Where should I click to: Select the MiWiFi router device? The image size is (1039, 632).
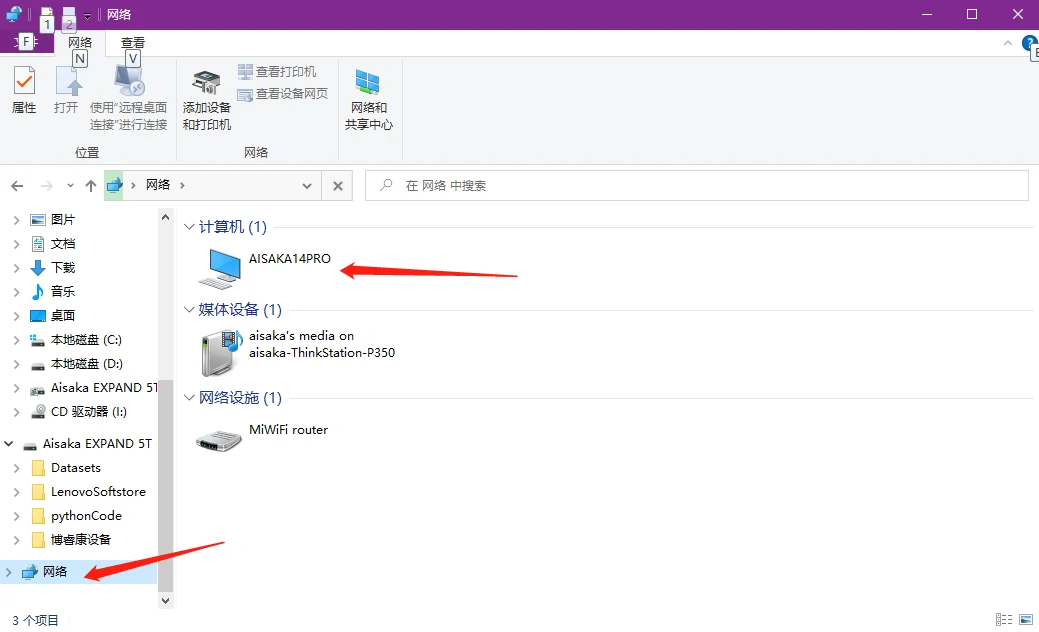(x=217, y=439)
